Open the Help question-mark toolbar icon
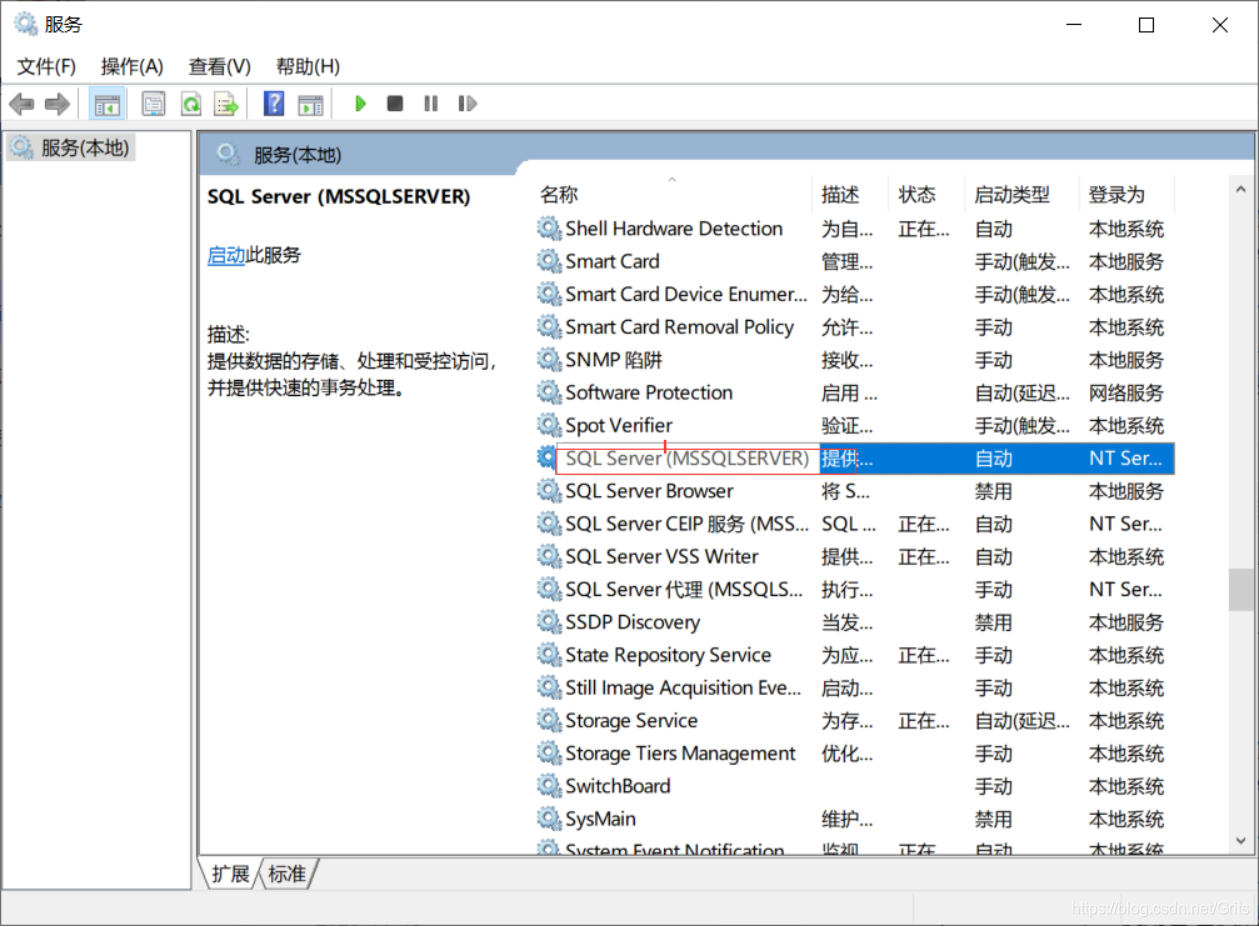1259x927 pixels. 274,103
